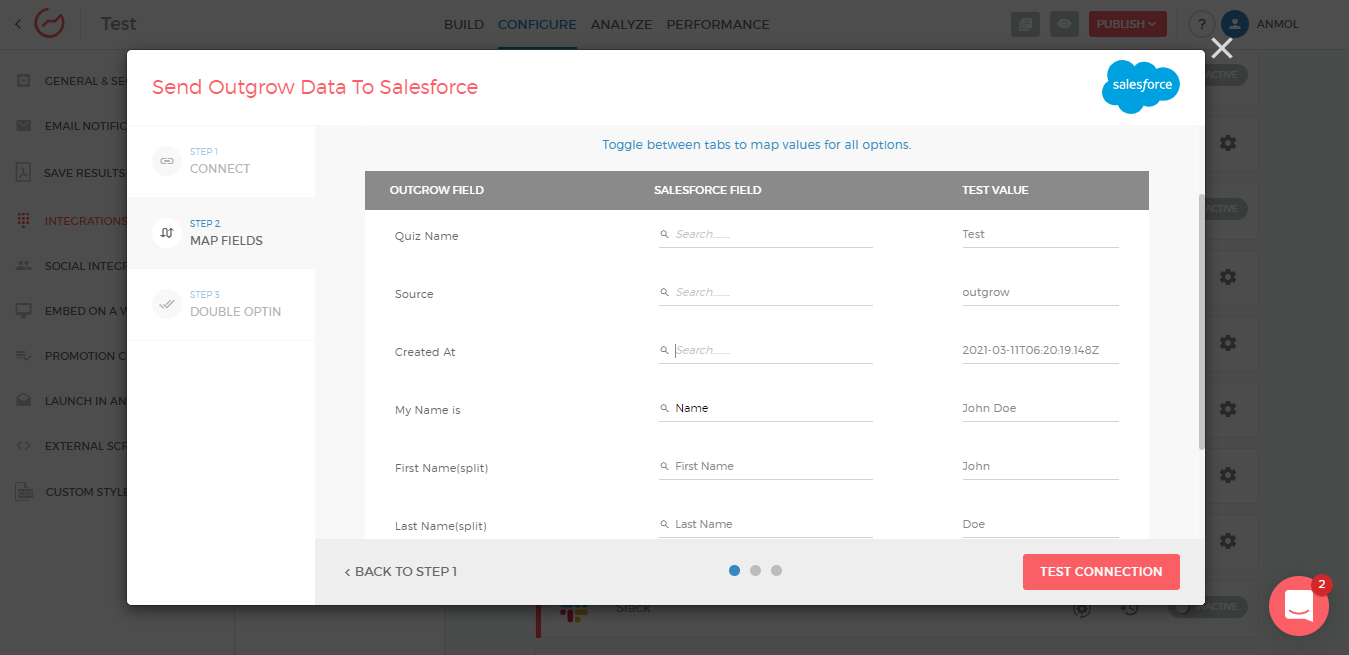Click the Step 2 Map Fields icon

(167, 233)
